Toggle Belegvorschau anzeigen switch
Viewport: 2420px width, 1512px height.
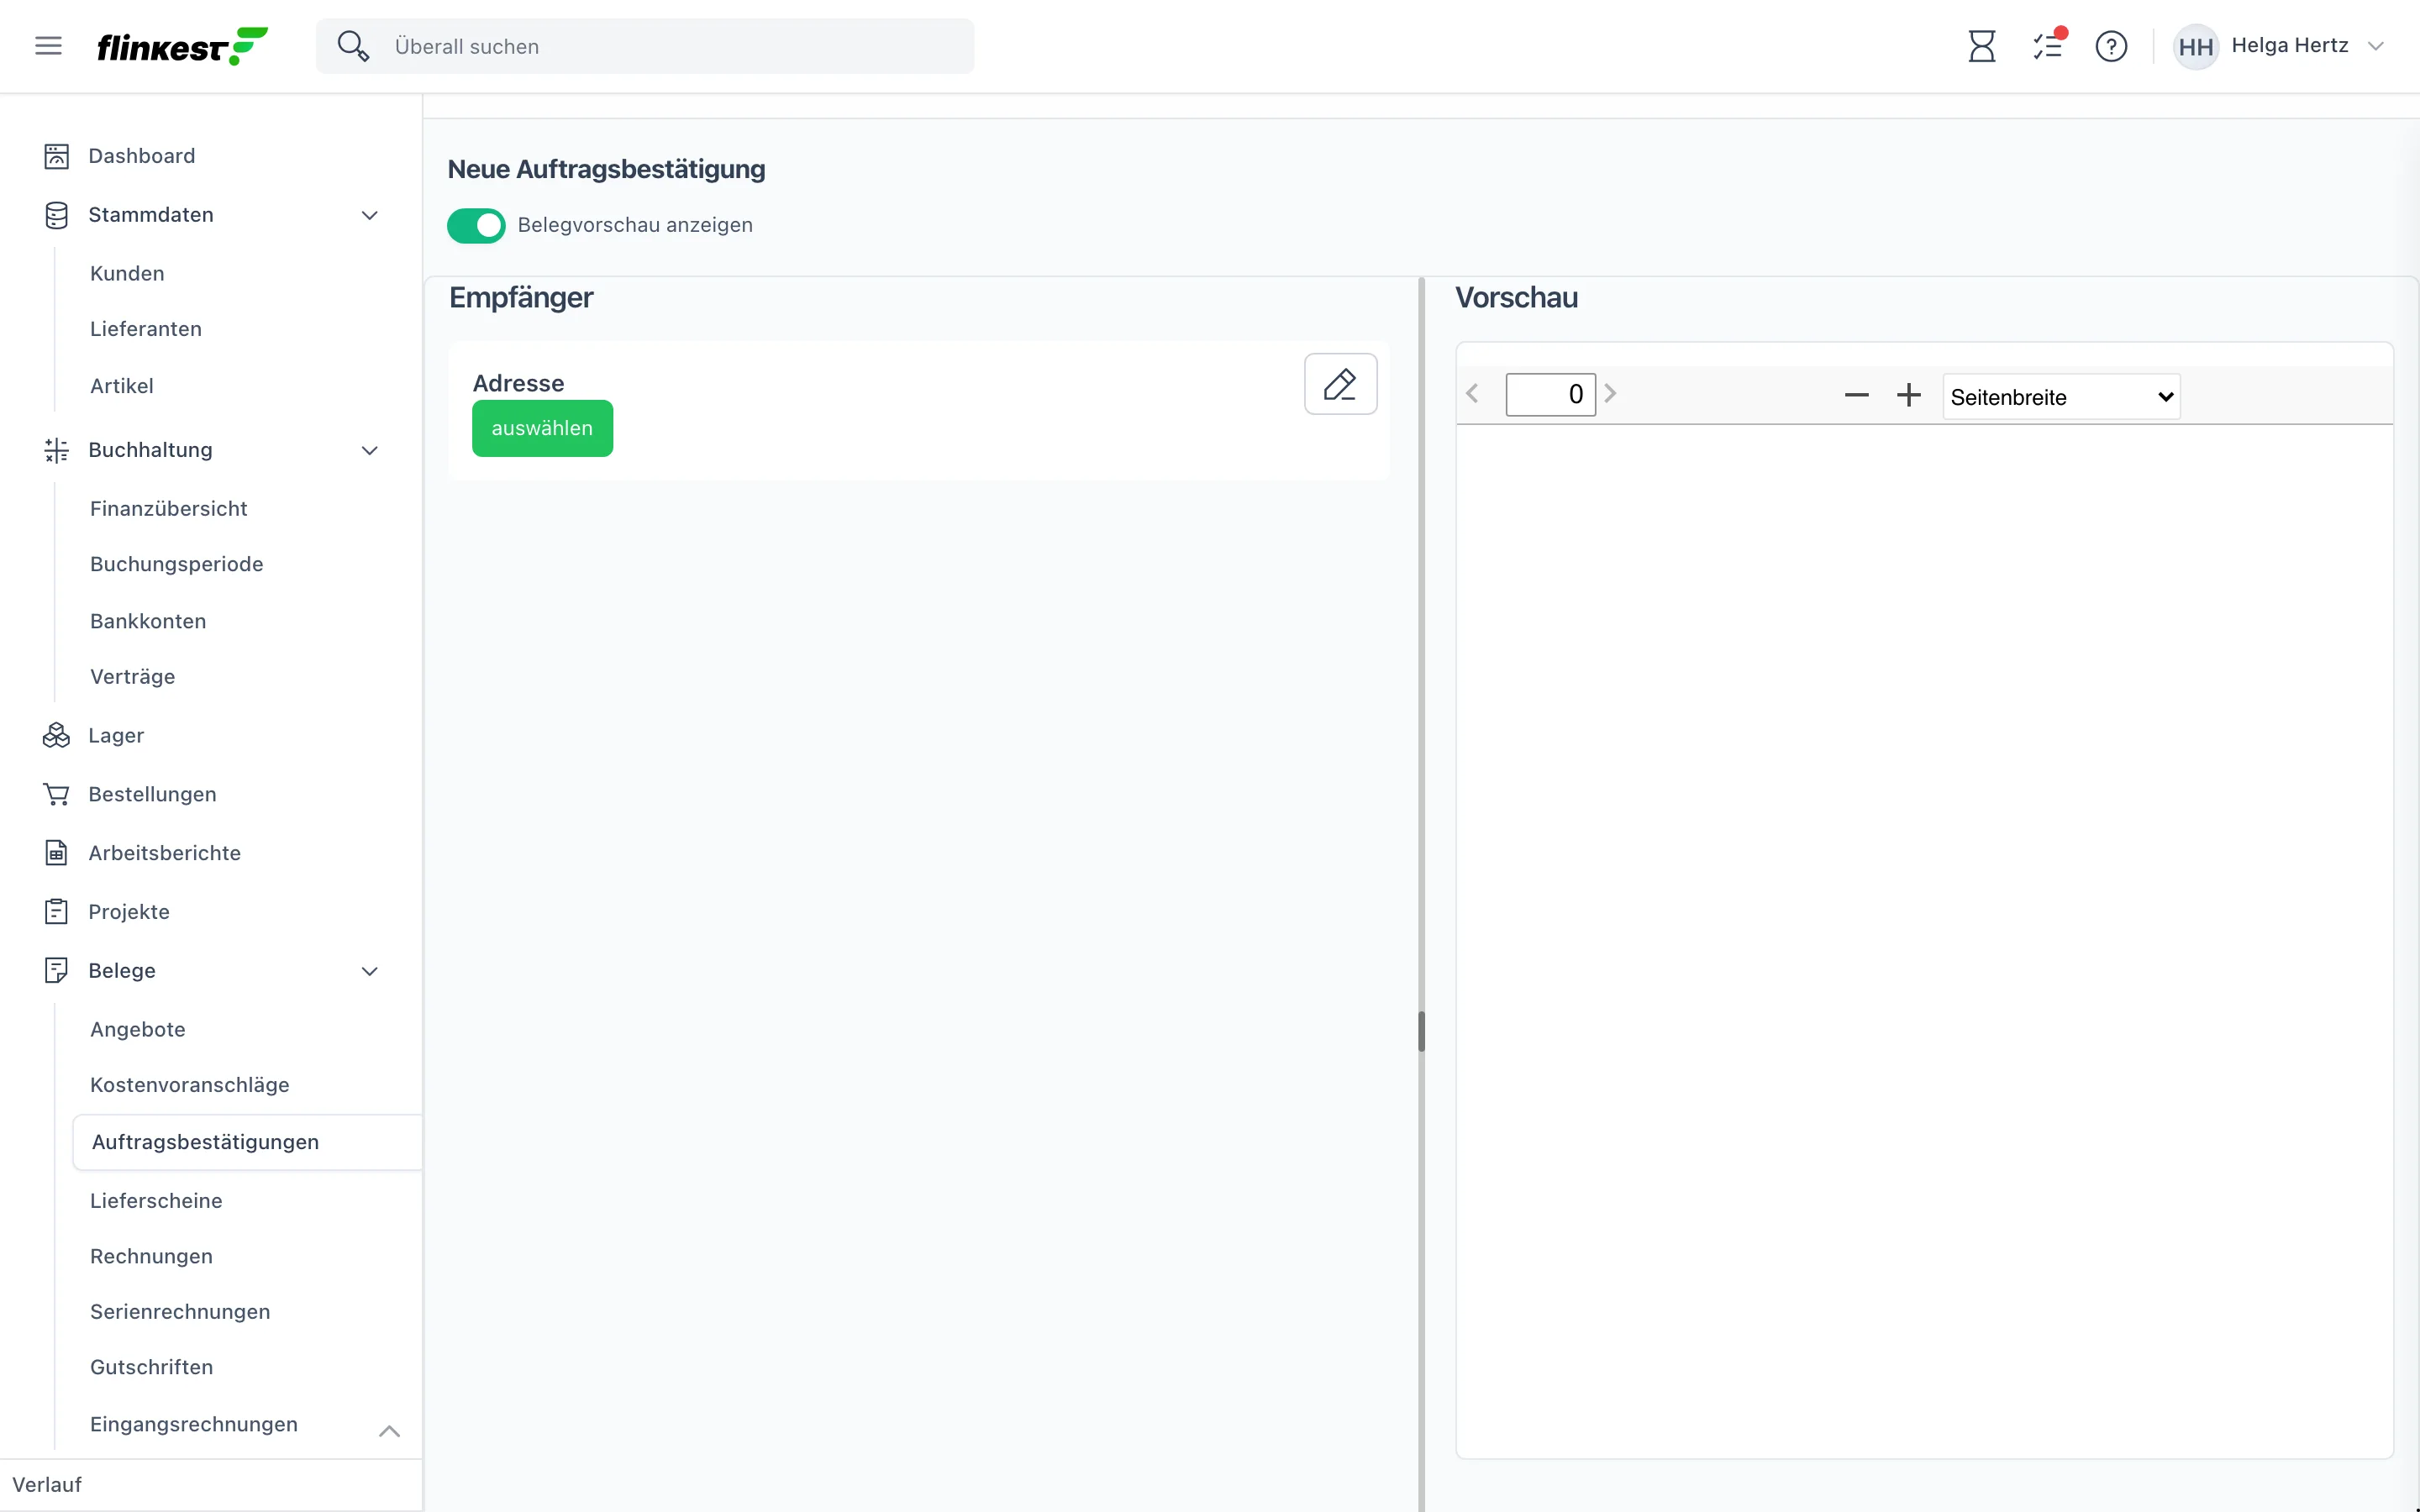[x=476, y=226]
